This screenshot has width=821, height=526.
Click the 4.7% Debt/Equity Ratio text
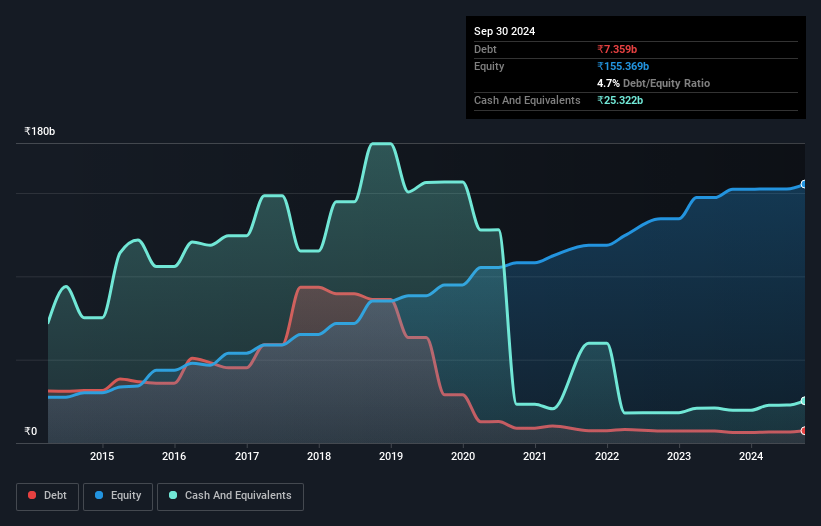[x=653, y=83]
